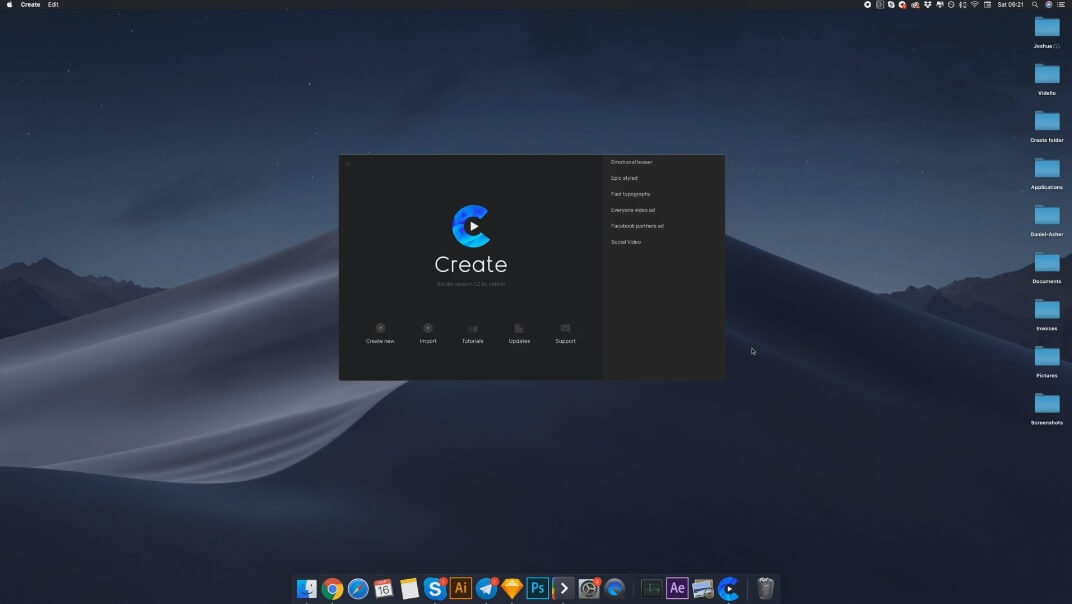Open Notes from the dock

pyautogui.click(x=409, y=588)
